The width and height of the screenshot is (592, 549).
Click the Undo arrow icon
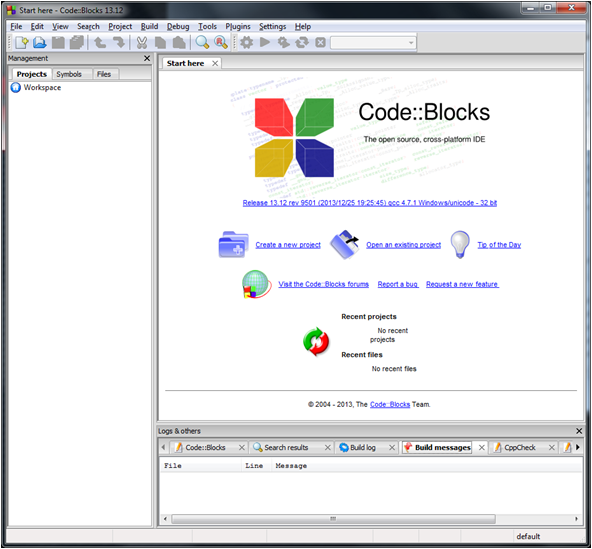100,42
